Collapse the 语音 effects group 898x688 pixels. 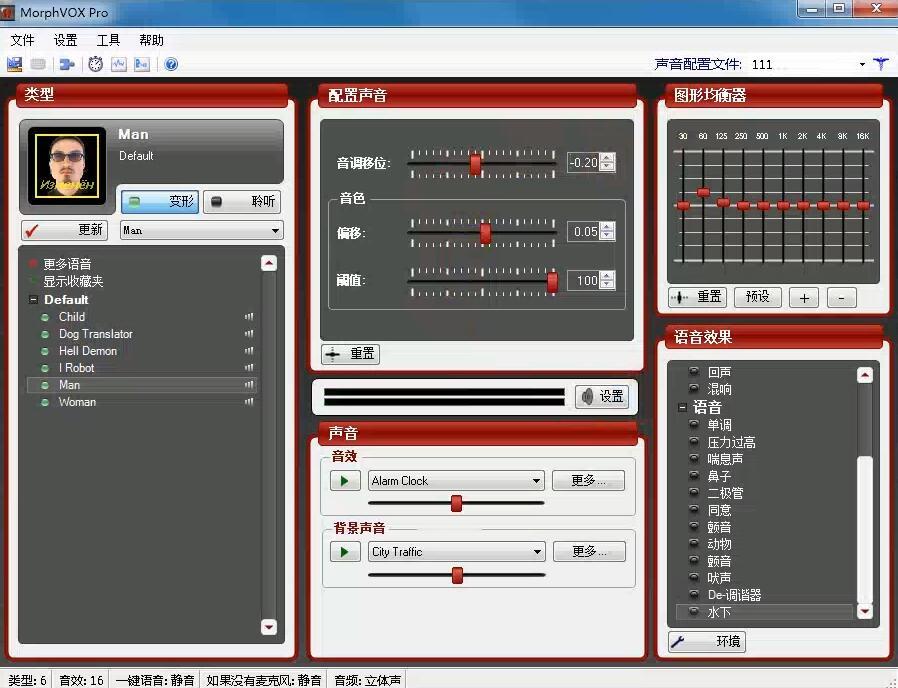tap(682, 407)
